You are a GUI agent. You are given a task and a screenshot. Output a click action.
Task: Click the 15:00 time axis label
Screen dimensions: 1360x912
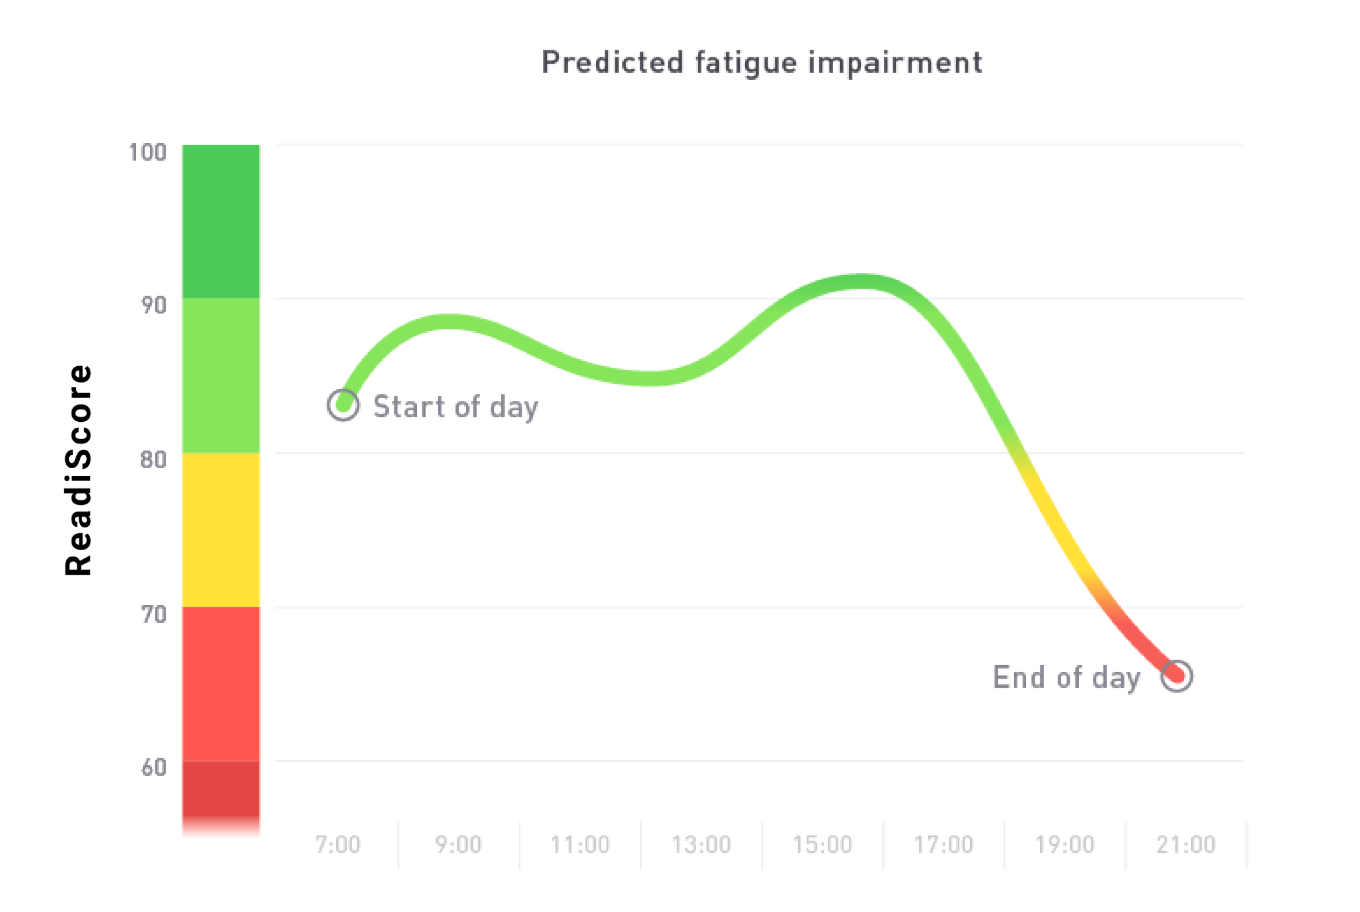click(822, 845)
